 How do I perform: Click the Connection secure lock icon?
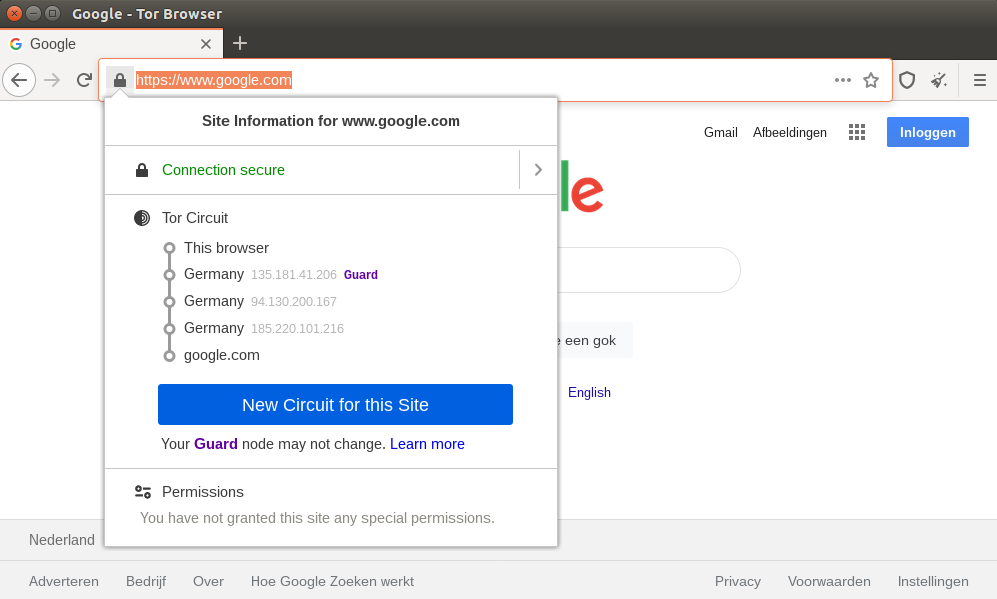point(142,170)
